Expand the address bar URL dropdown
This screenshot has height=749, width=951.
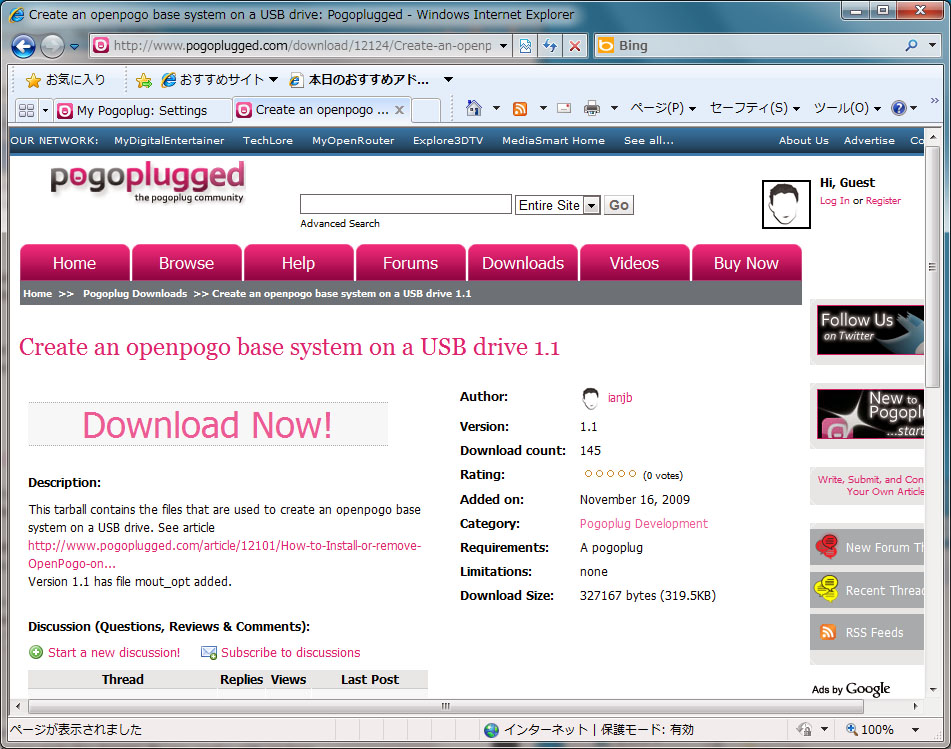(x=503, y=46)
